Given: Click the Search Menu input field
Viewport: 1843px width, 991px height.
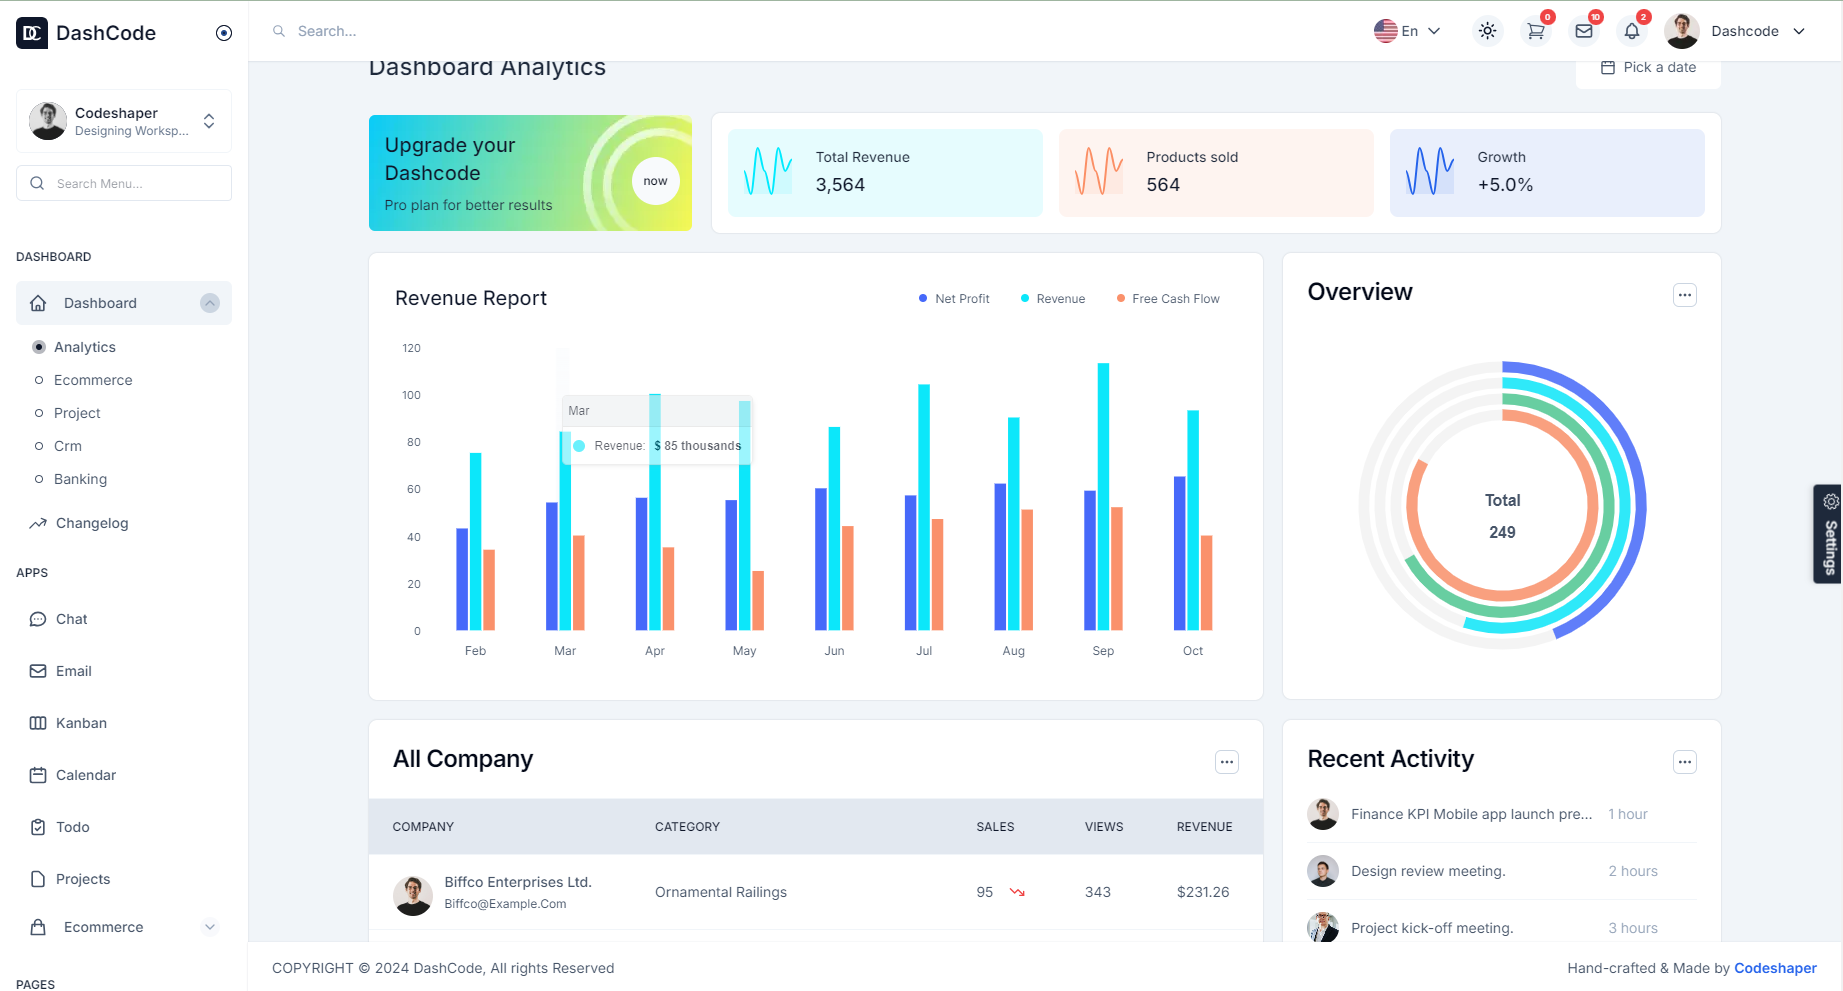Looking at the screenshot, I should point(124,183).
